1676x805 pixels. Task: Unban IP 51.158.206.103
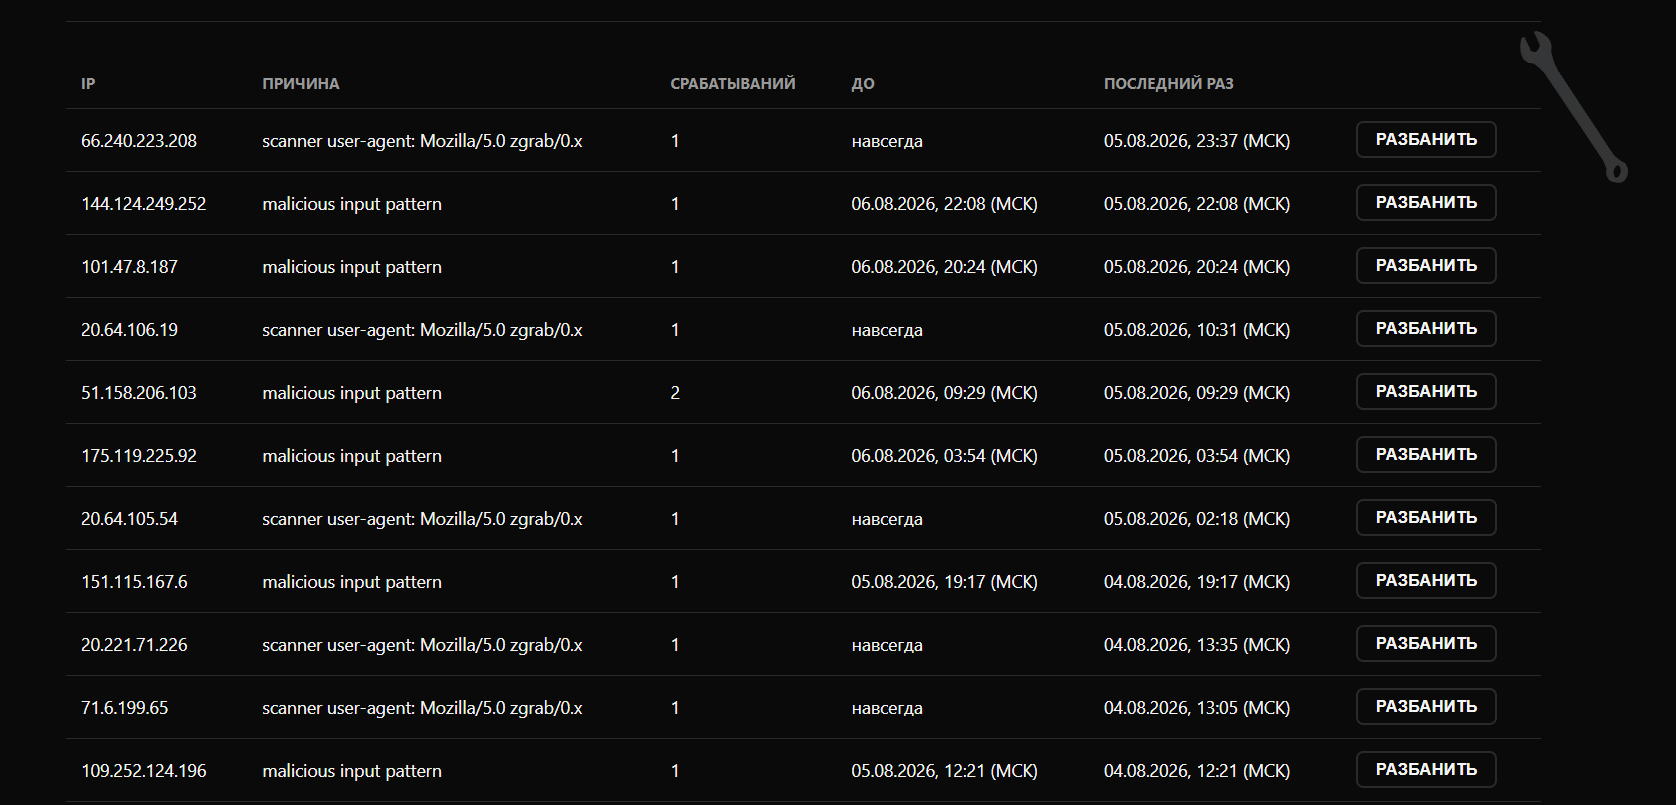(x=1426, y=392)
